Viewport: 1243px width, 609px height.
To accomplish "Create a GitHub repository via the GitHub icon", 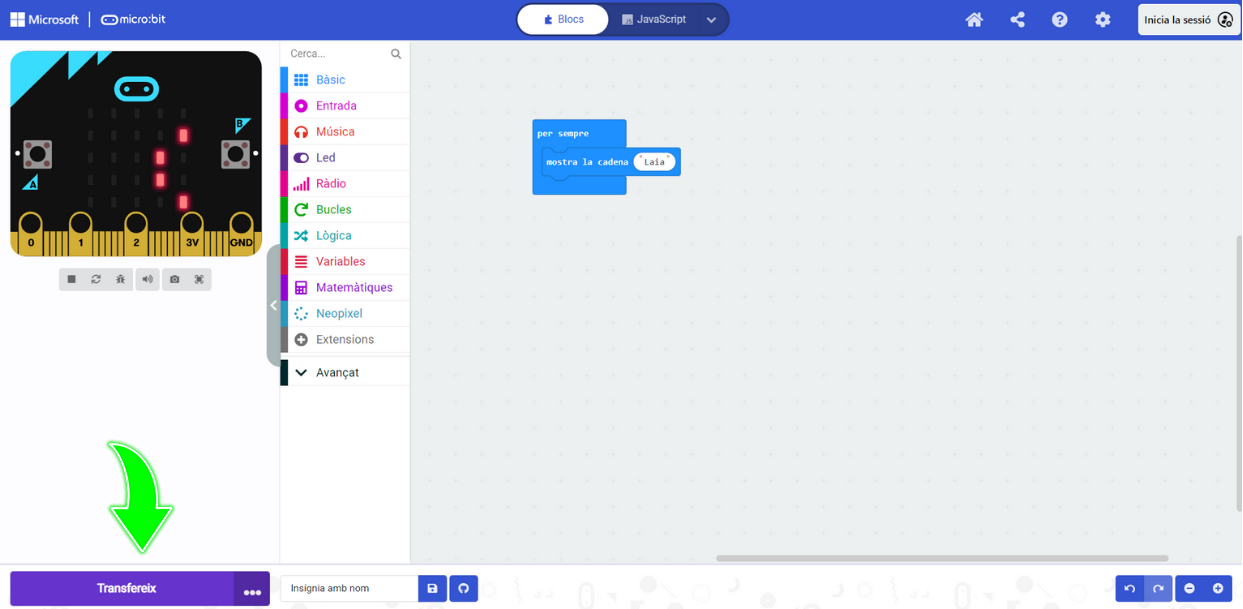I will click(463, 589).
